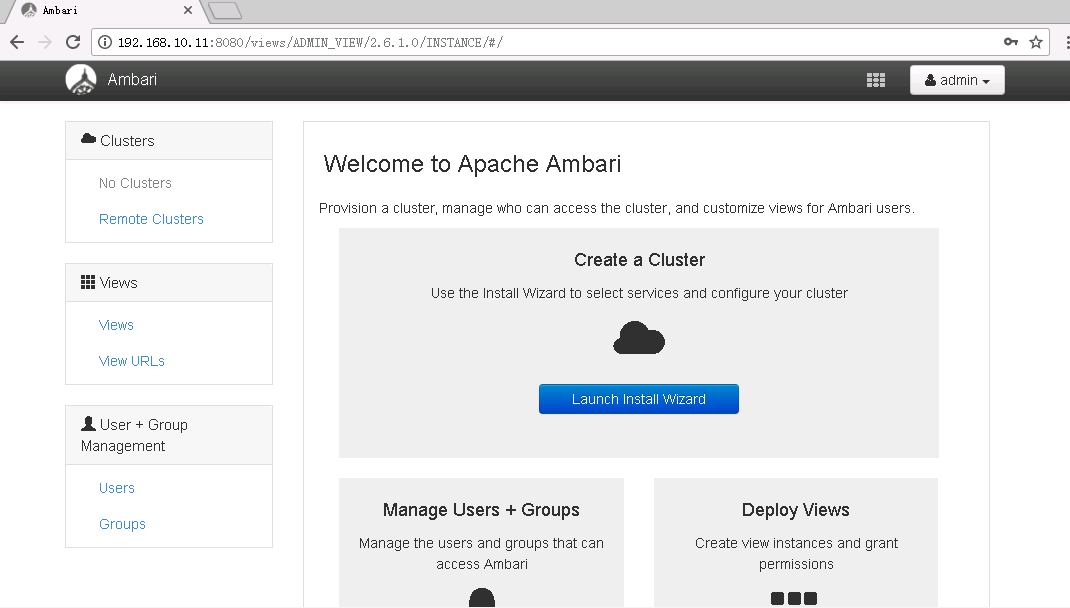Close the Ambari browser tab
This screenshot has height=608, width=1070.
(x=188, y=10)
